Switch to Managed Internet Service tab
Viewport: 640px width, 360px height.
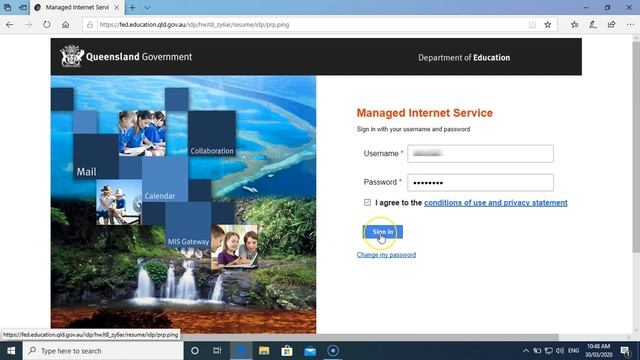(x=76, y=7)
